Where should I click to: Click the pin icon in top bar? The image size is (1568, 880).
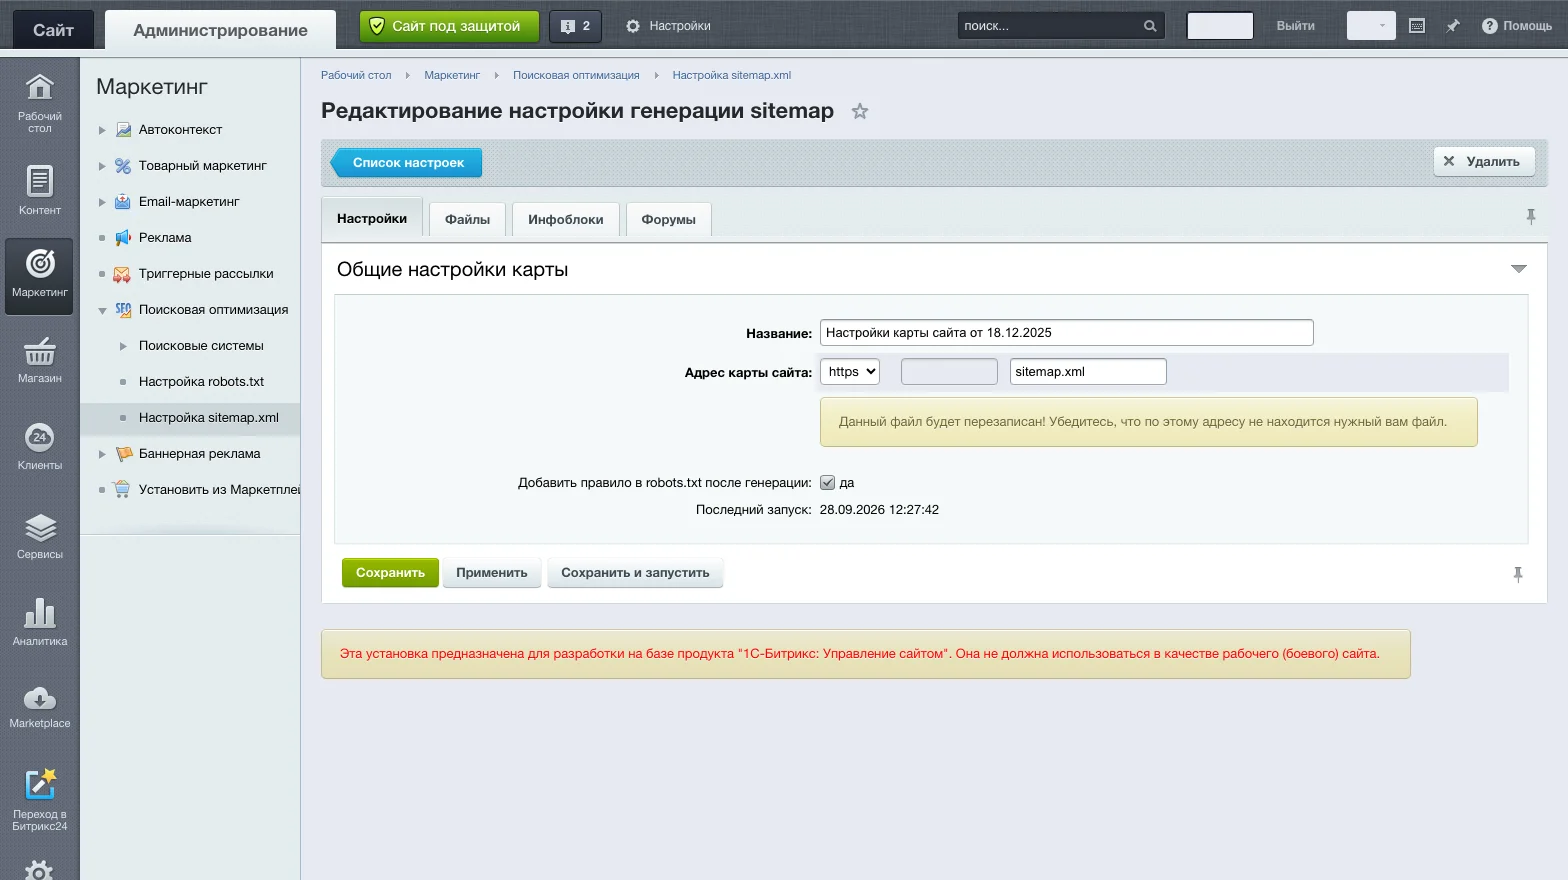point(1453,26)
